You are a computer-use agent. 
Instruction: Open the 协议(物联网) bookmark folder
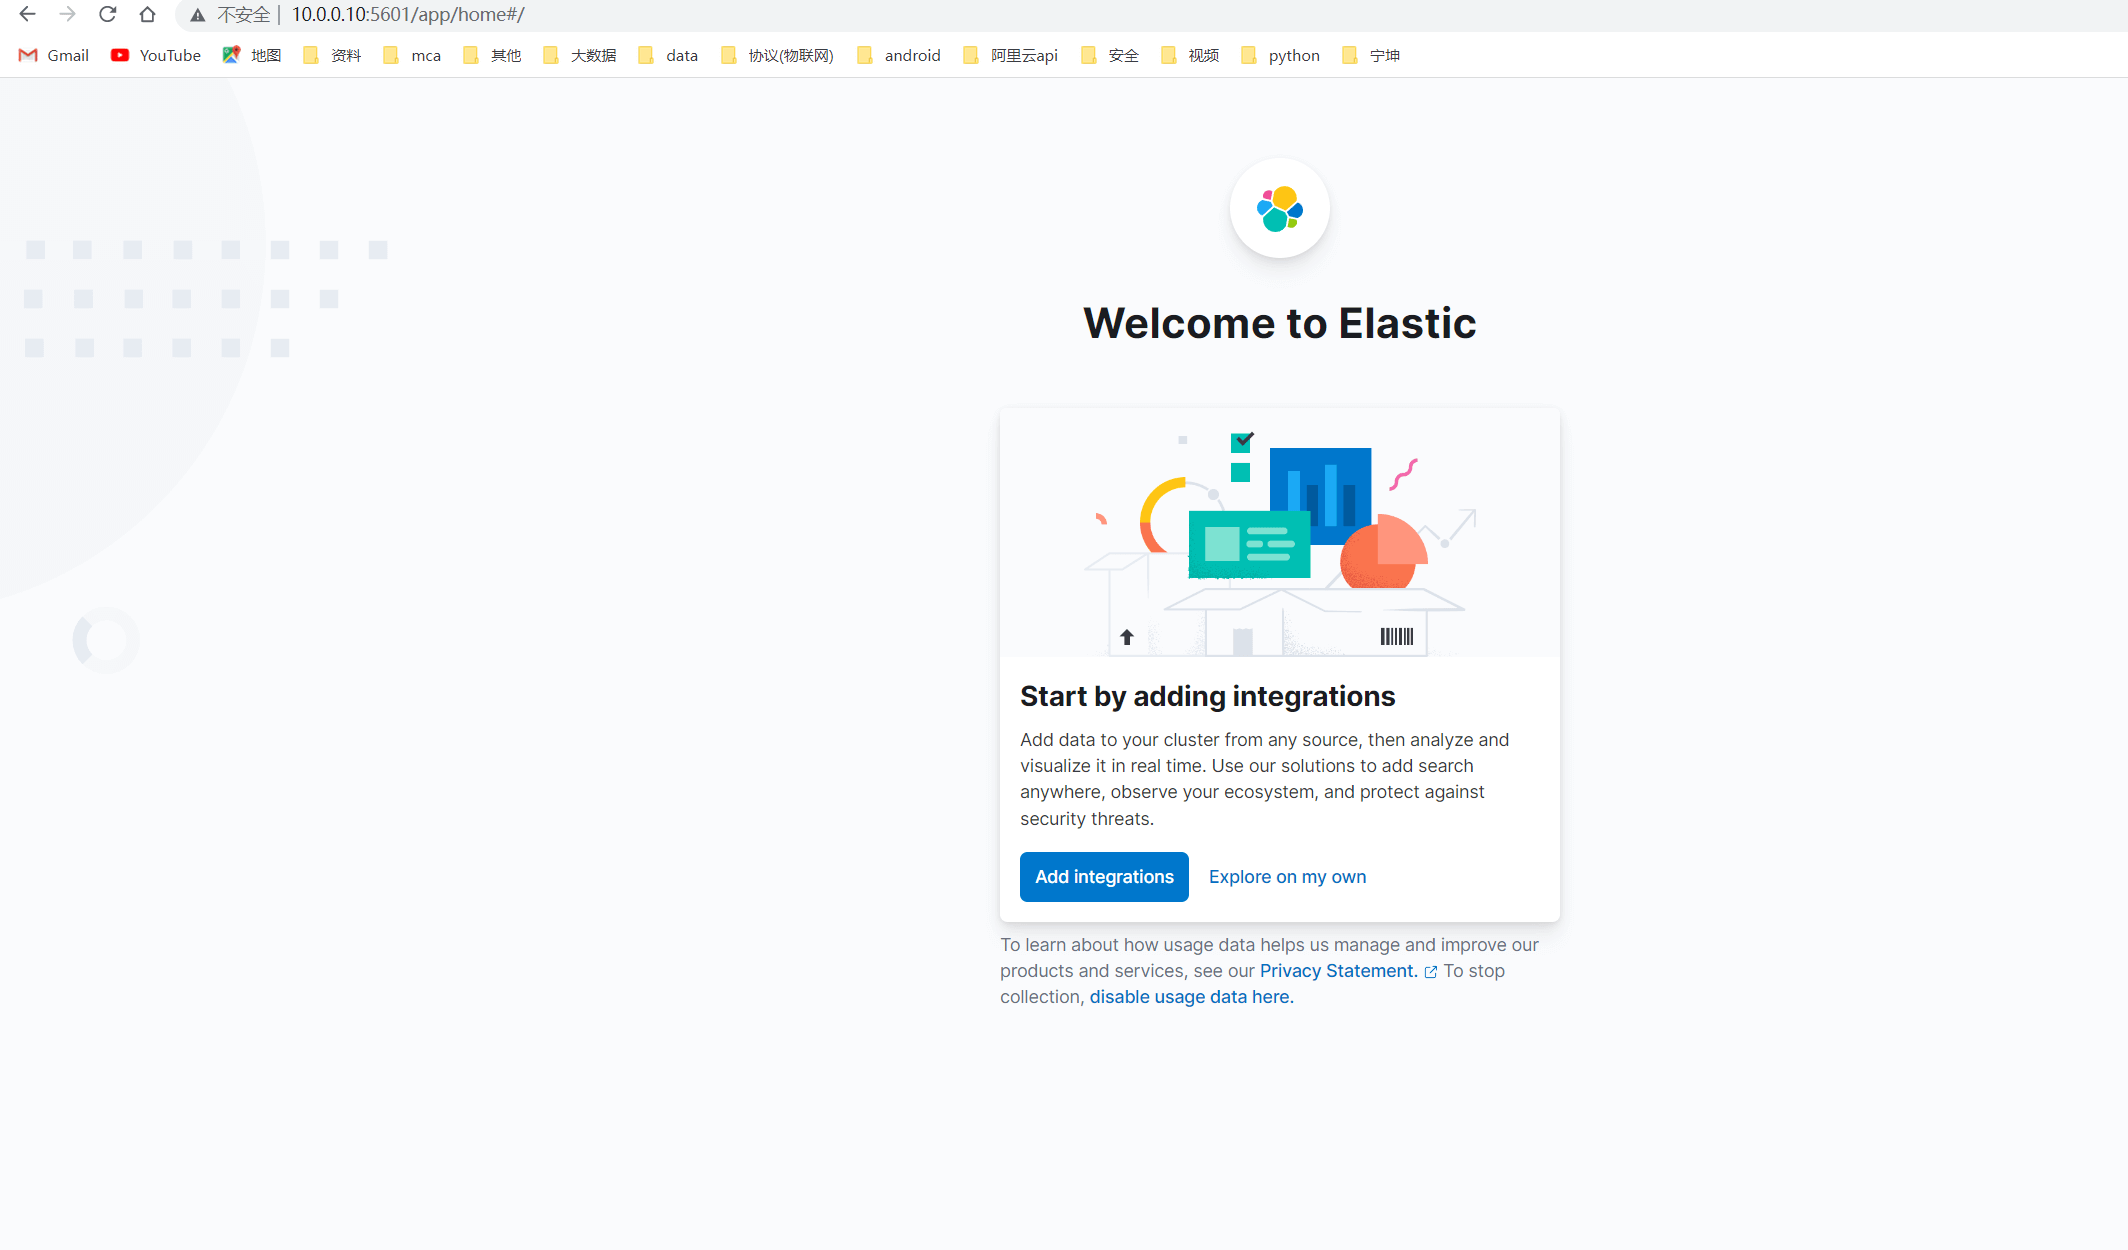(777, 55)
